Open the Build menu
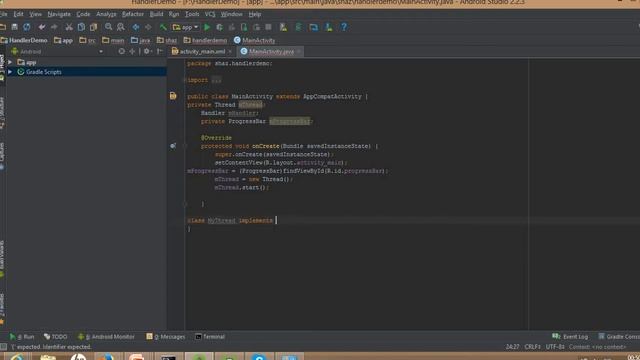 click(x=156, y=14)
